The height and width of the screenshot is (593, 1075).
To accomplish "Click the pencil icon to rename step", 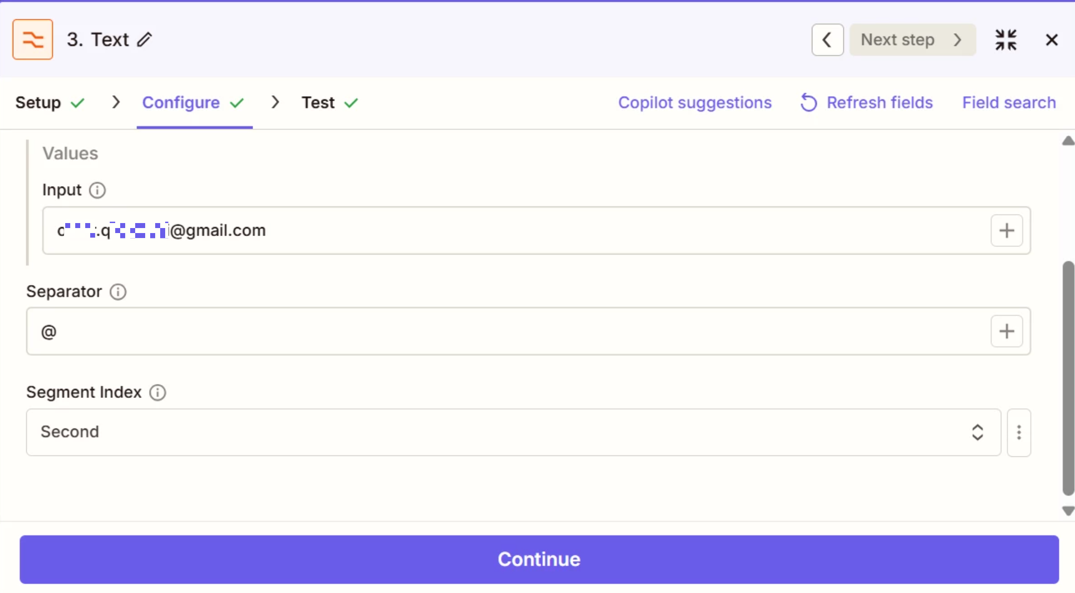I will [145, 40].
